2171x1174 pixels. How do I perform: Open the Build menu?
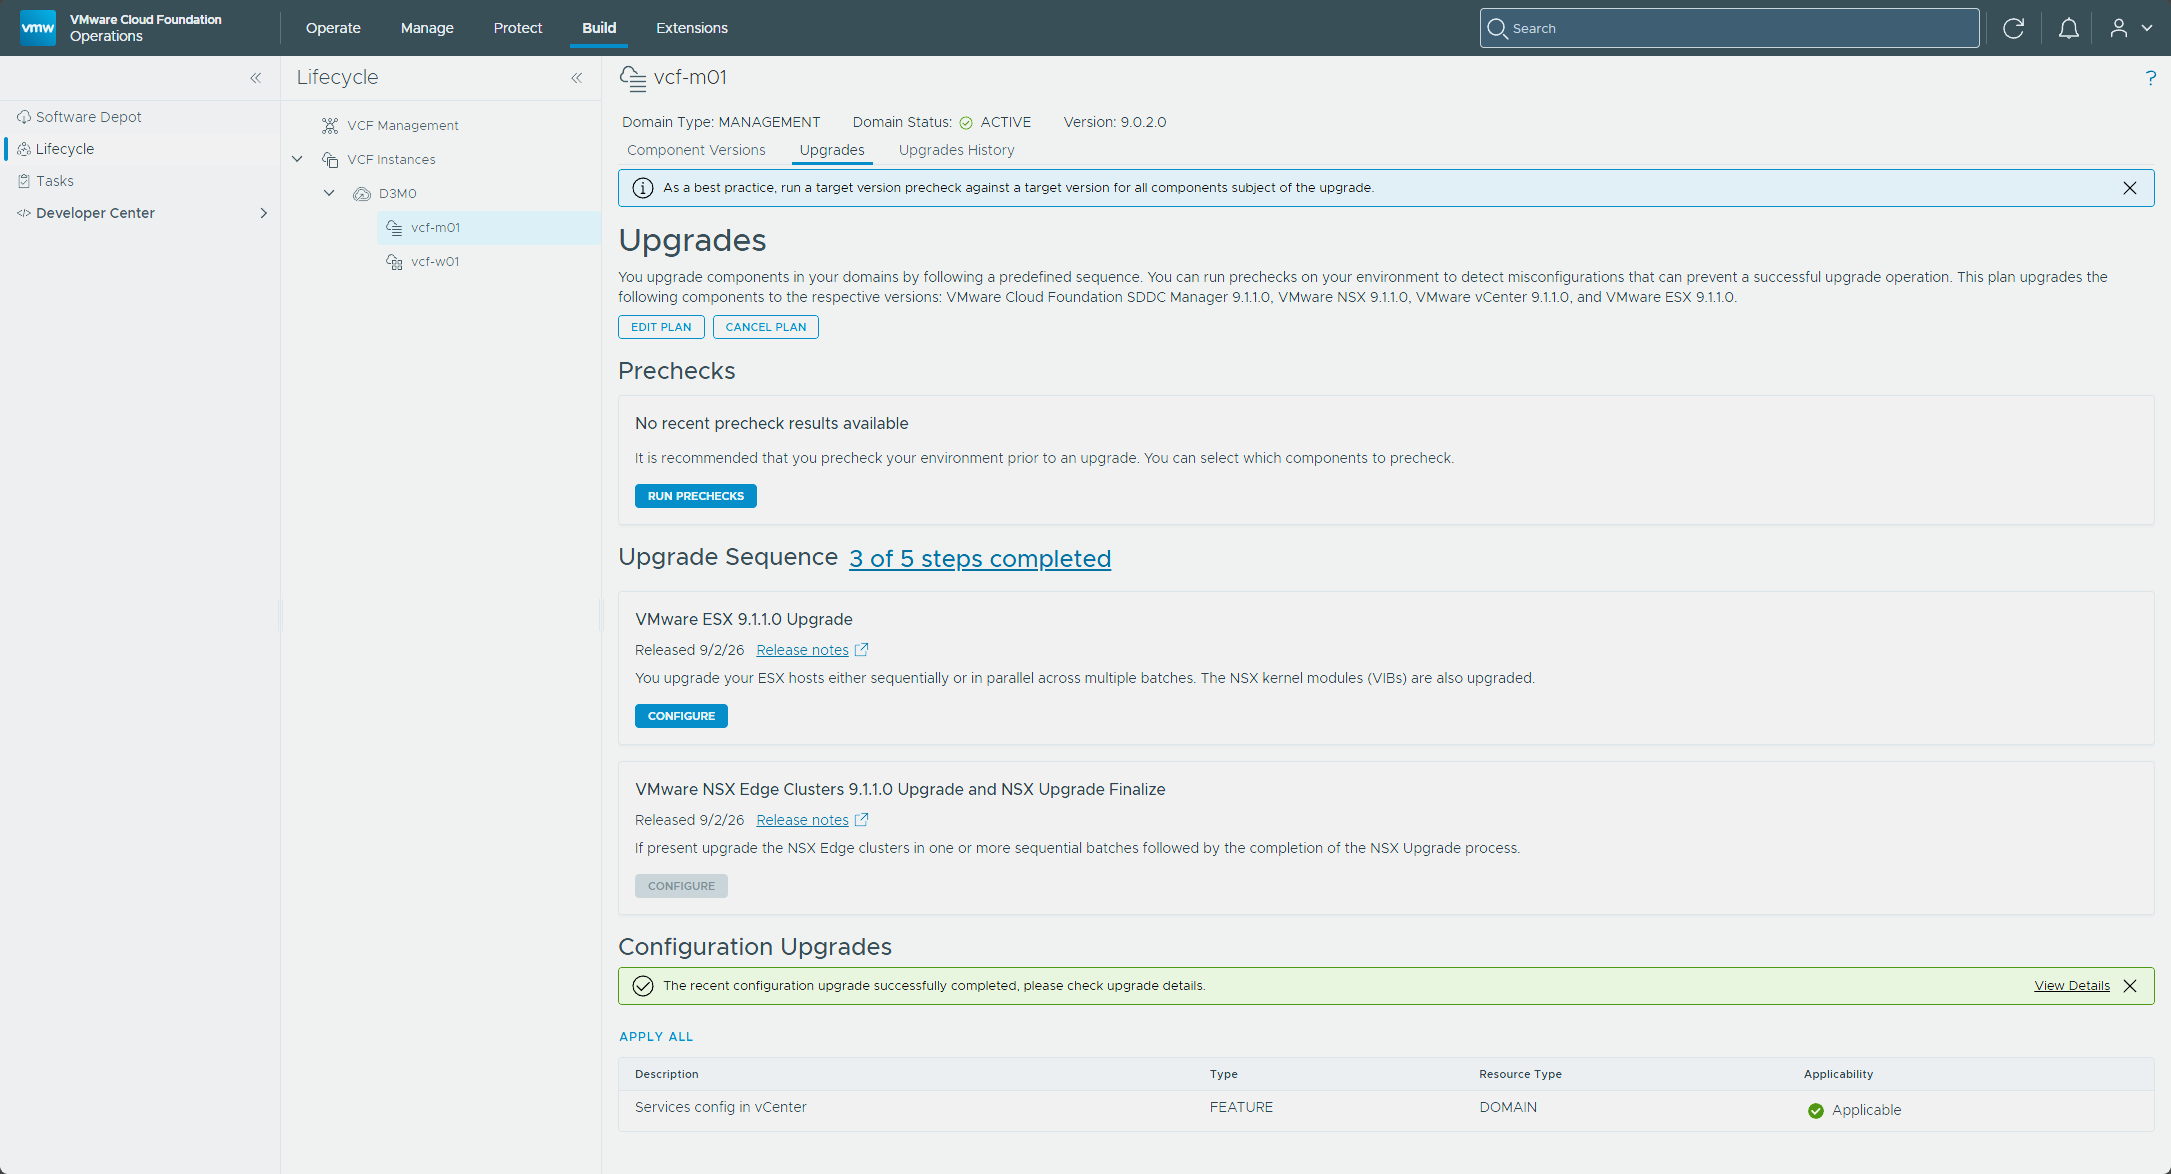[599, 28]
